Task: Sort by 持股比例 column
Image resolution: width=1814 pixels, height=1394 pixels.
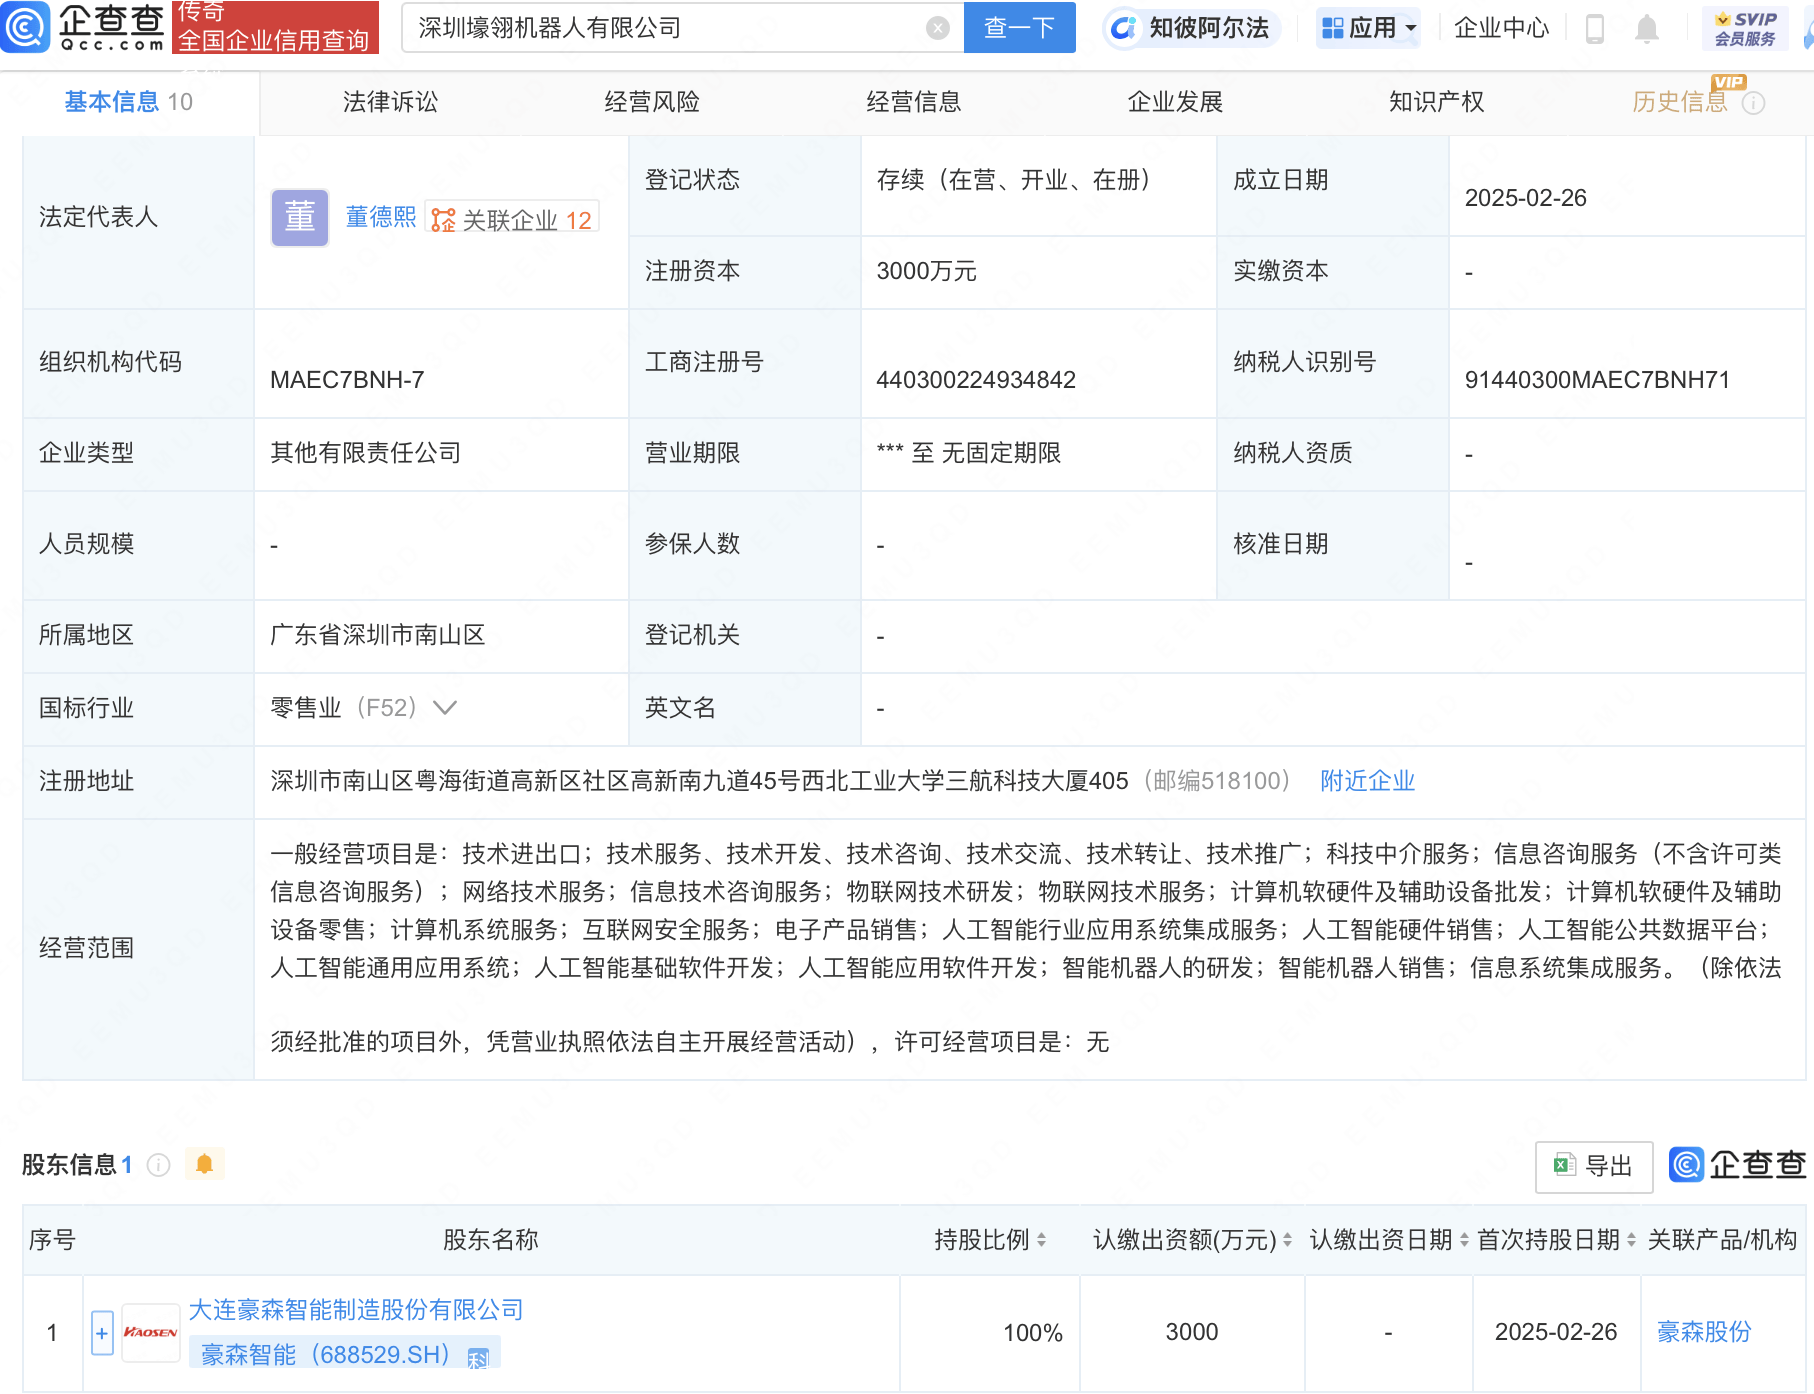Action: (x=1041, y=1240)
